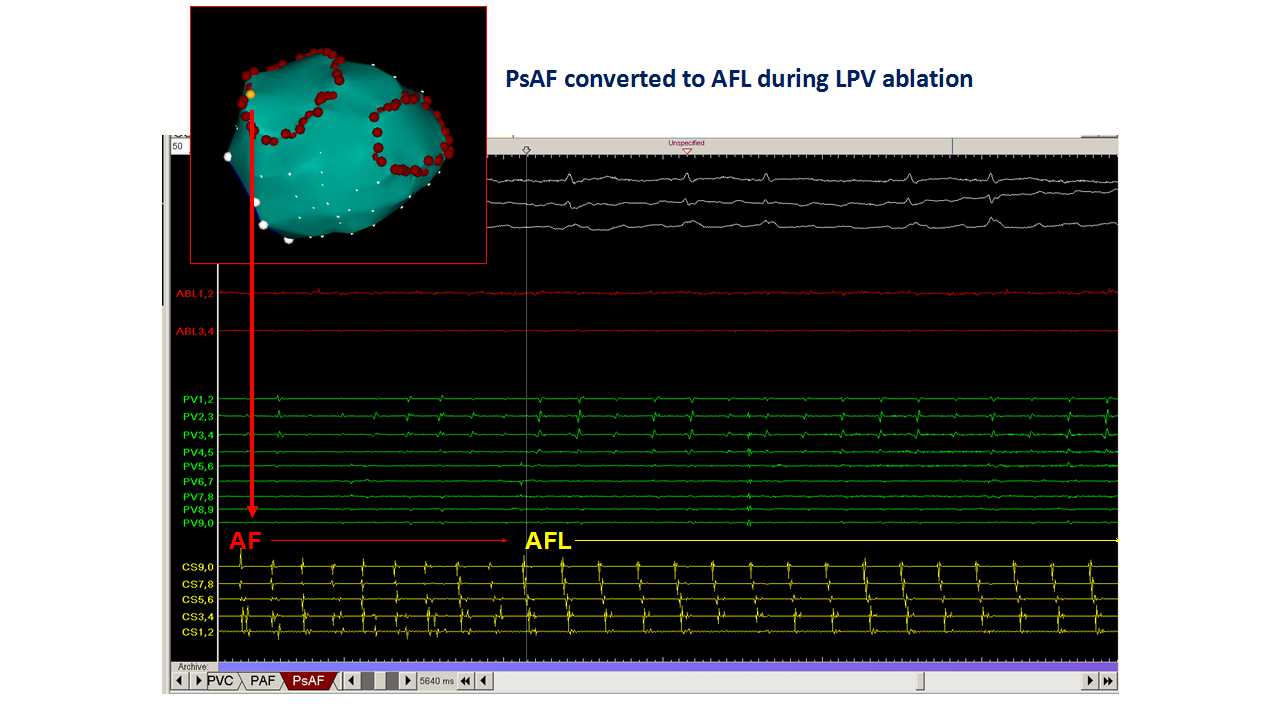Click the horizontal scrollbar thumb

click(x=920, y=681)
